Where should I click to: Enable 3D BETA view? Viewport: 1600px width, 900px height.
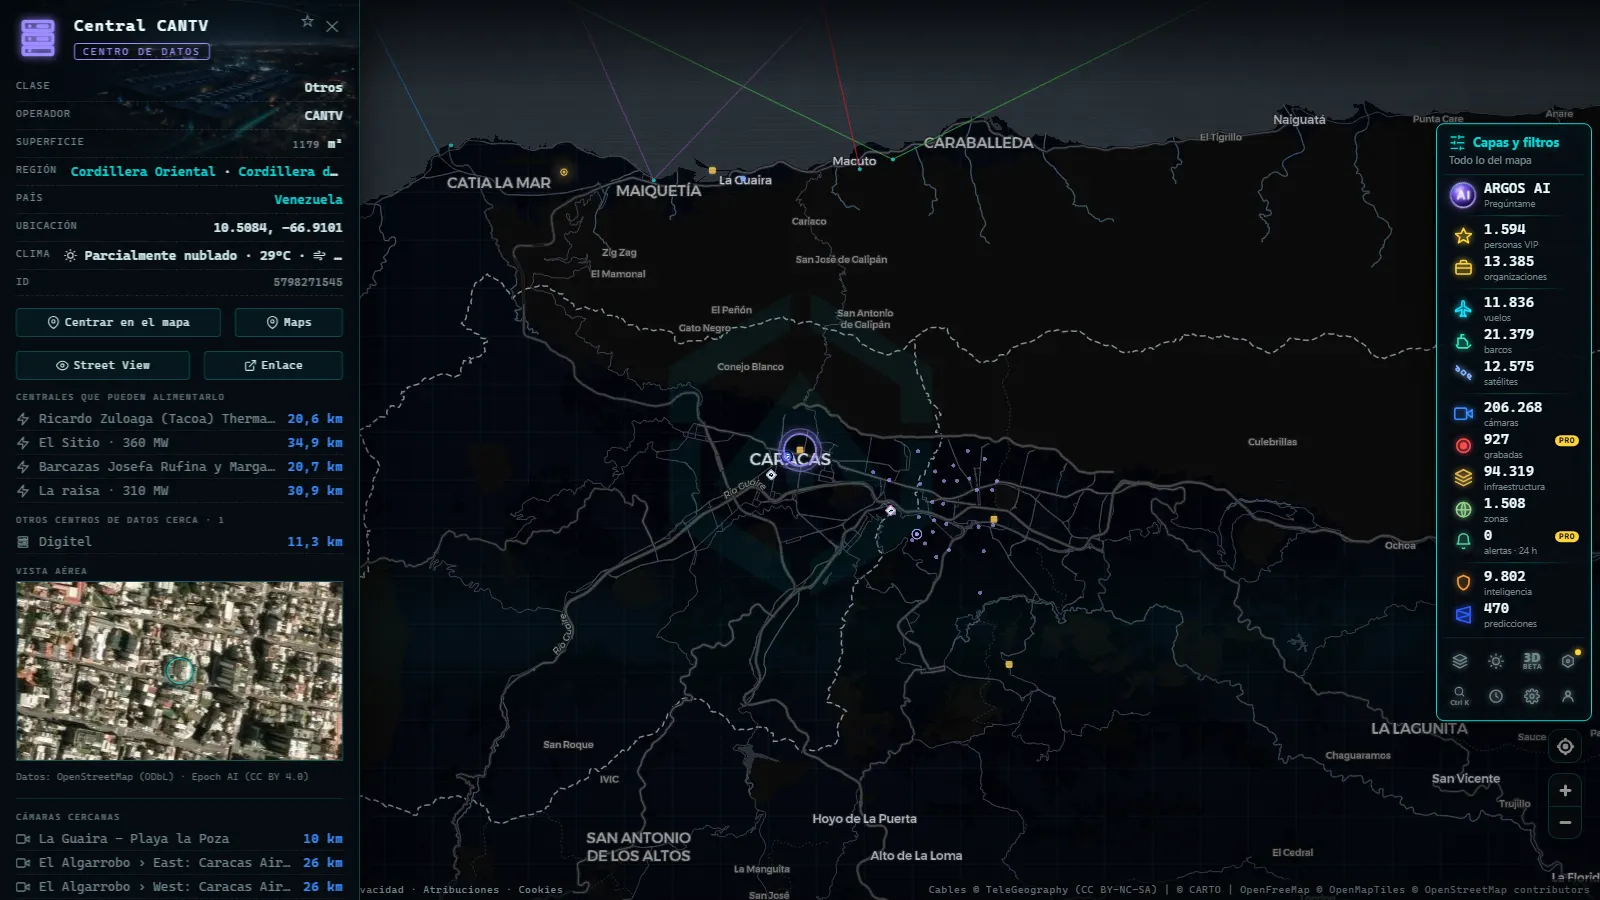tap(1532, 661)
